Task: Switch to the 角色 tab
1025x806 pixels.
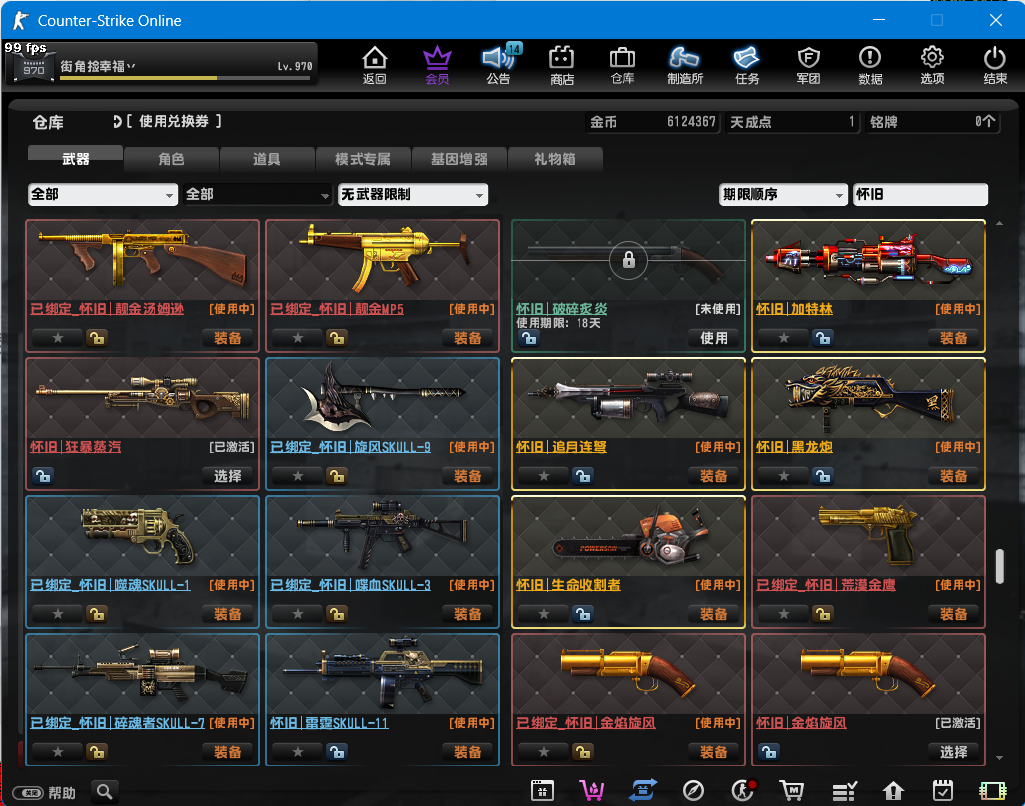Action: pos(171,159)
